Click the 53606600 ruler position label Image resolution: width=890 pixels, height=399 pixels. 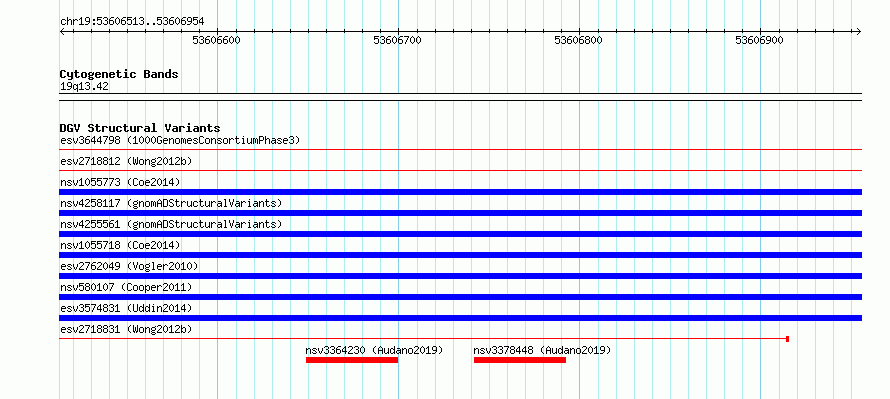click(x=217, y=40)
